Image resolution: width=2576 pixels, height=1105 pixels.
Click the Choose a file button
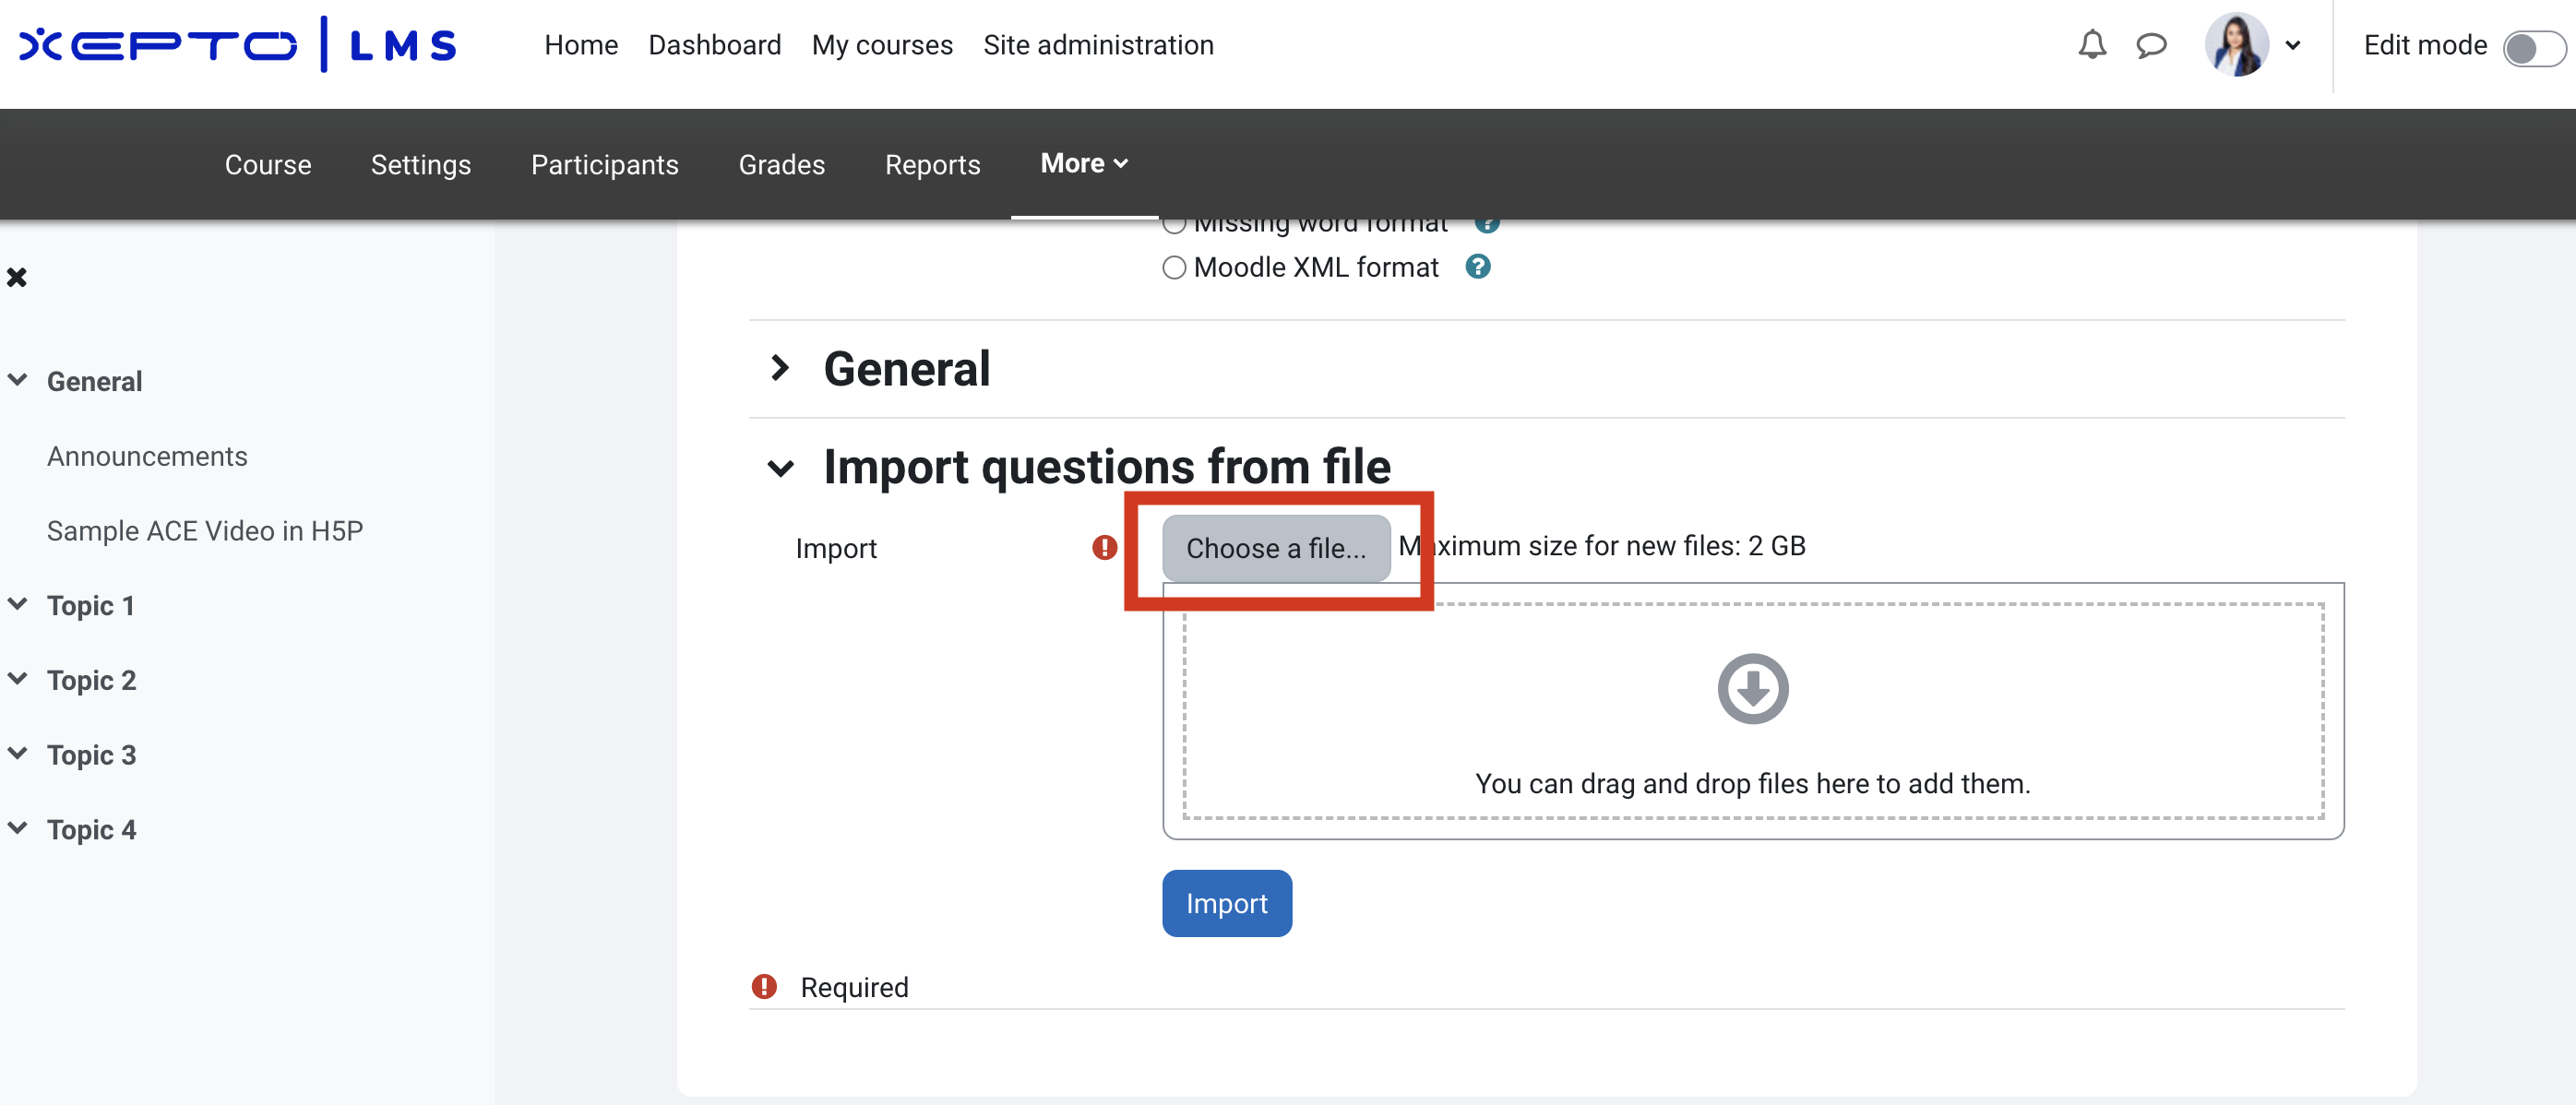point(1275,548)
